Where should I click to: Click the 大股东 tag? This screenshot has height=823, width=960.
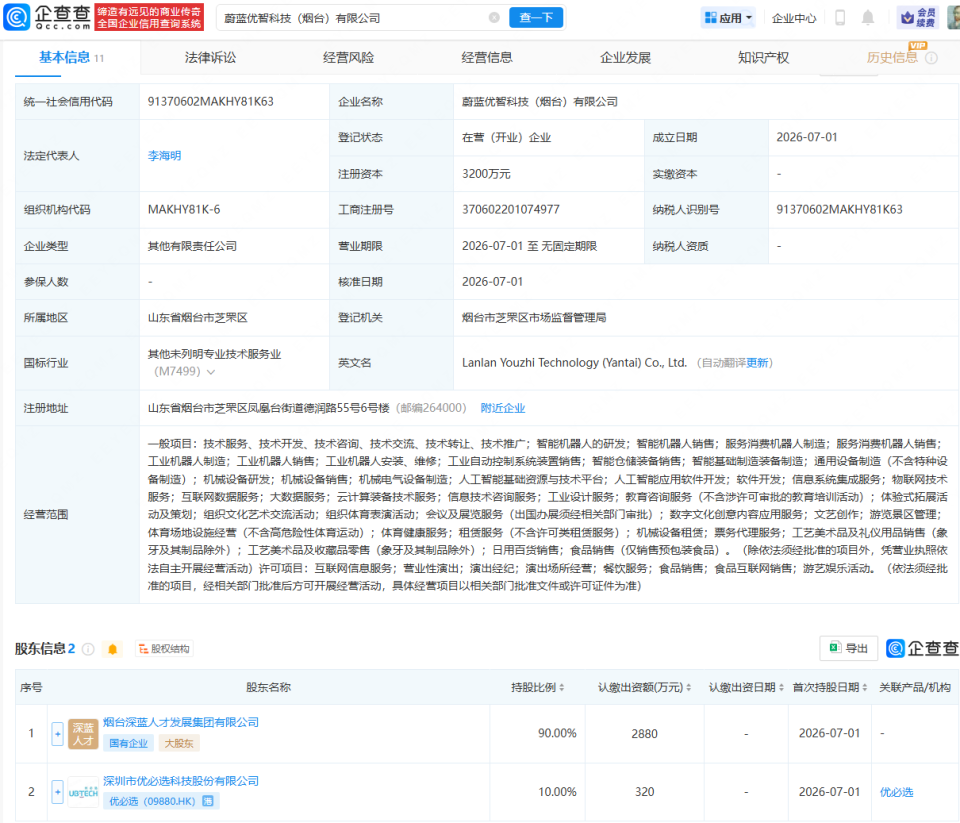coord(179,743)
